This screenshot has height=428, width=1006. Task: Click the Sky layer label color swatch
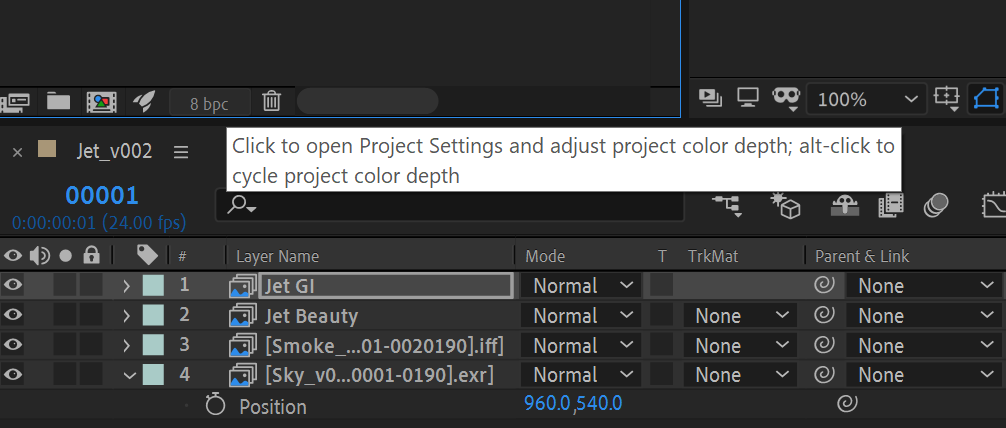153,376
